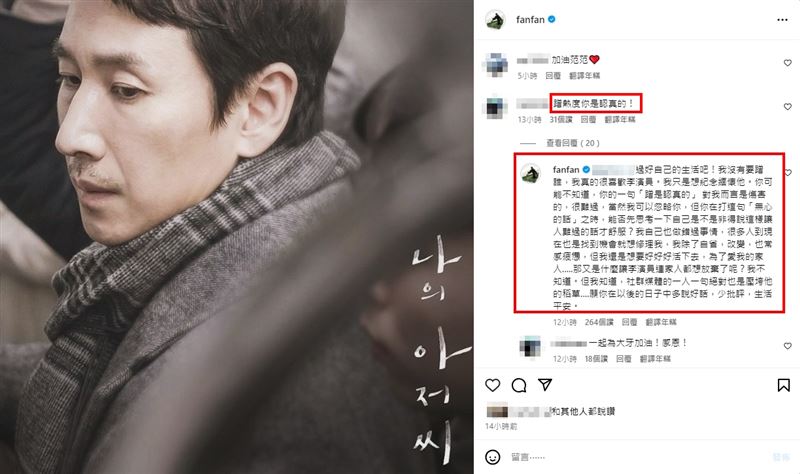Expand 查看回覆 (20) replies
This screenshot has width=800, height=474.
pos(572,143)
